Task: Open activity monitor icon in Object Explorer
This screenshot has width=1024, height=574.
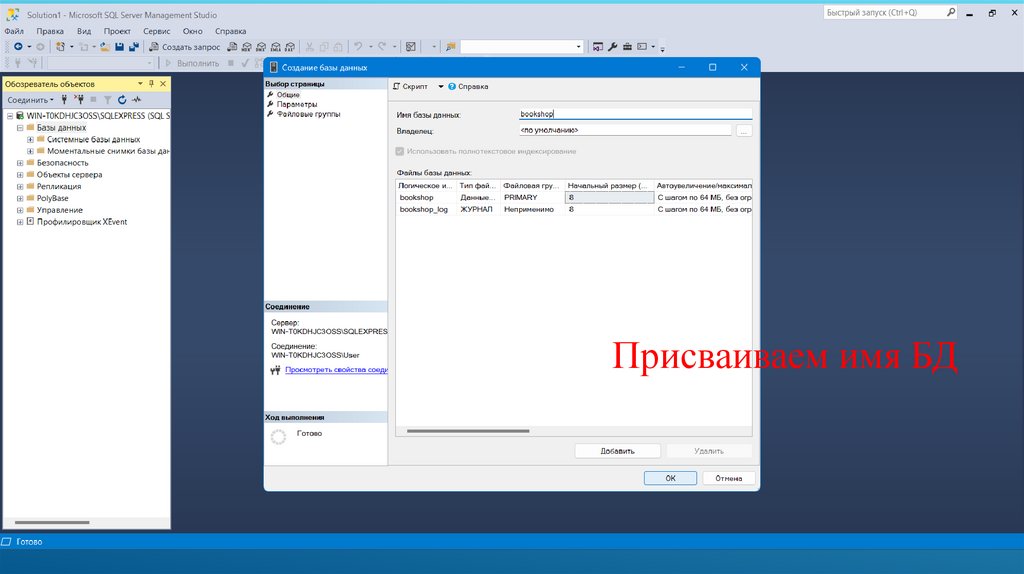Action: [x=136, y=100]
